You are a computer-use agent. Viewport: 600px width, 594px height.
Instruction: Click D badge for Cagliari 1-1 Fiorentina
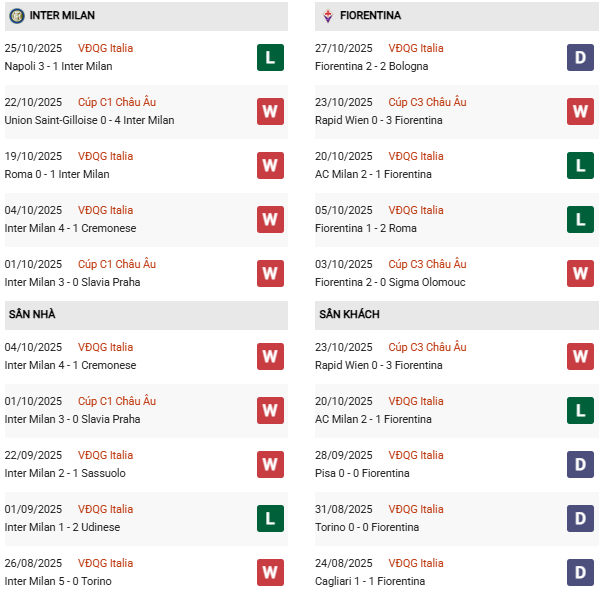click(x=580, y=572)
